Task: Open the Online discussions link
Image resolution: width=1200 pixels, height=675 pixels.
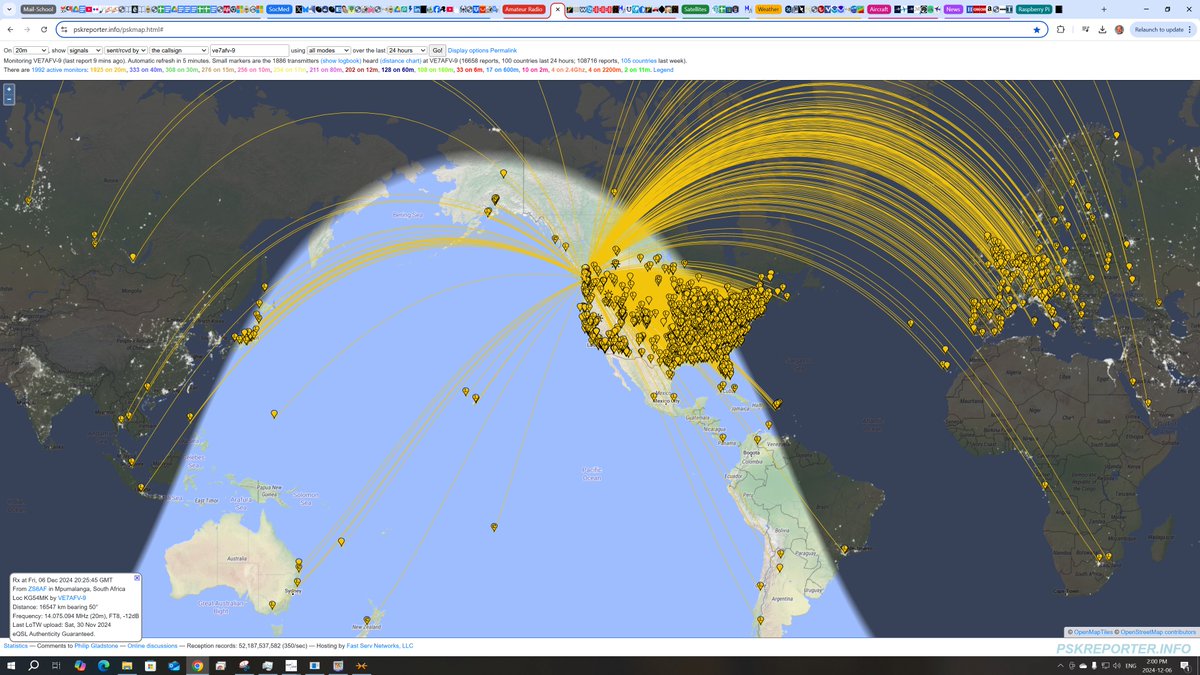Action: coord(154,646)
